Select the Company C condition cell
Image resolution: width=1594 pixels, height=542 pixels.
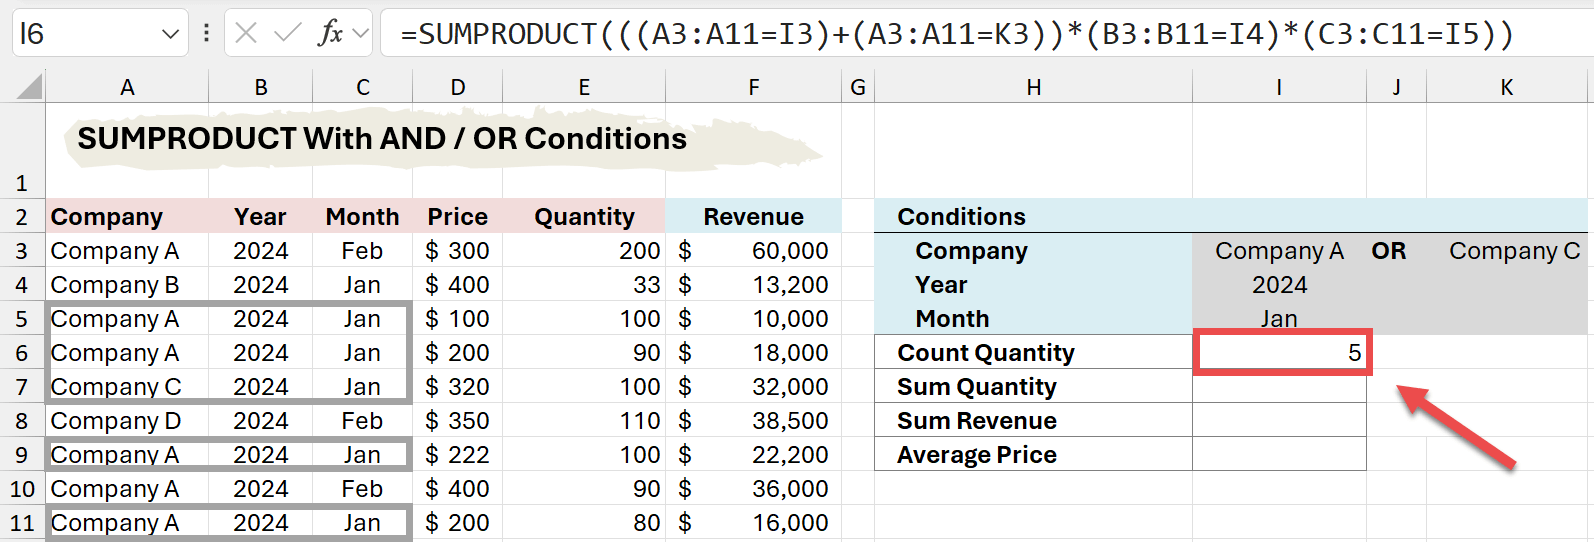pos(1506,251)
